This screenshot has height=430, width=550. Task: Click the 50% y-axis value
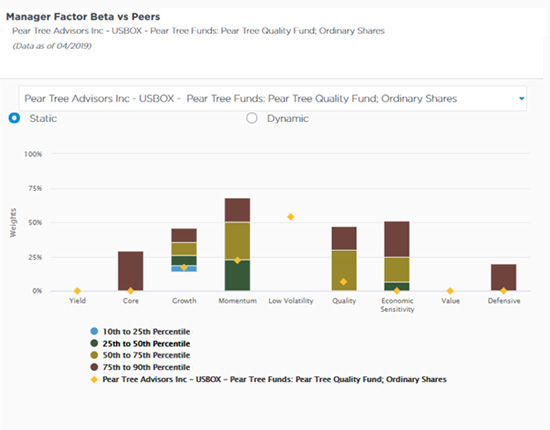coord(35,222)
